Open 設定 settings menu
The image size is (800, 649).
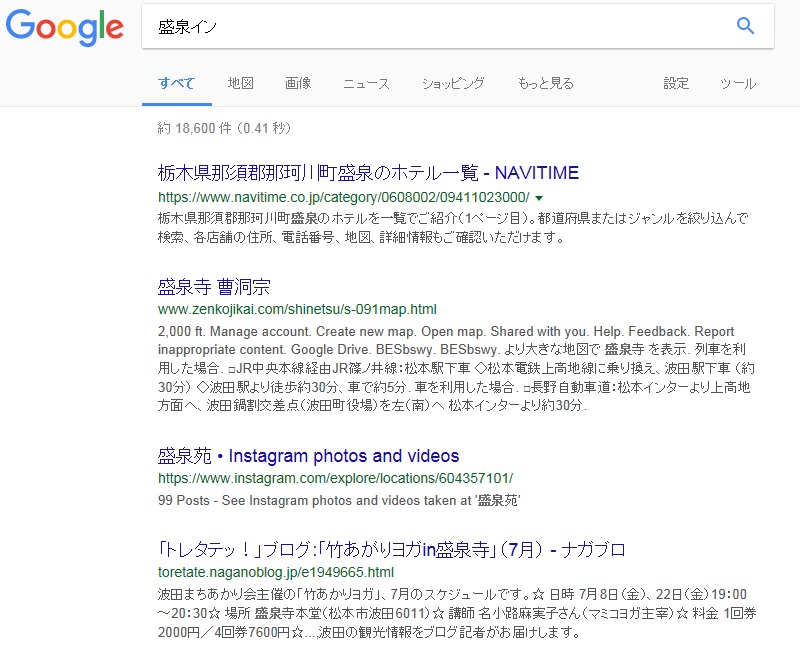coord(676,83)
